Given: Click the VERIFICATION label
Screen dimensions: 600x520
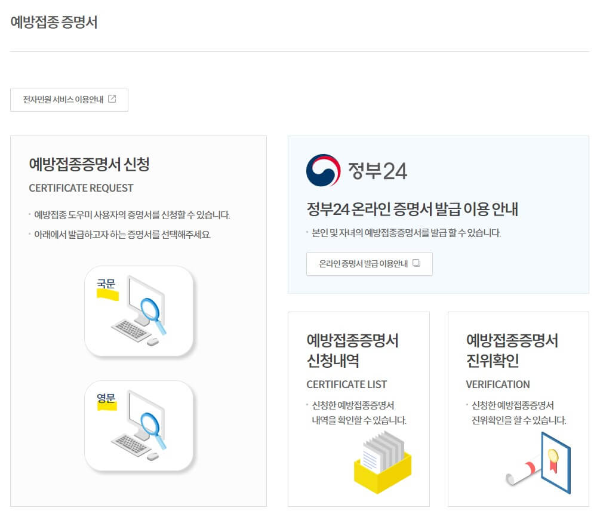Looking at the screenshot, I should 498,385.
